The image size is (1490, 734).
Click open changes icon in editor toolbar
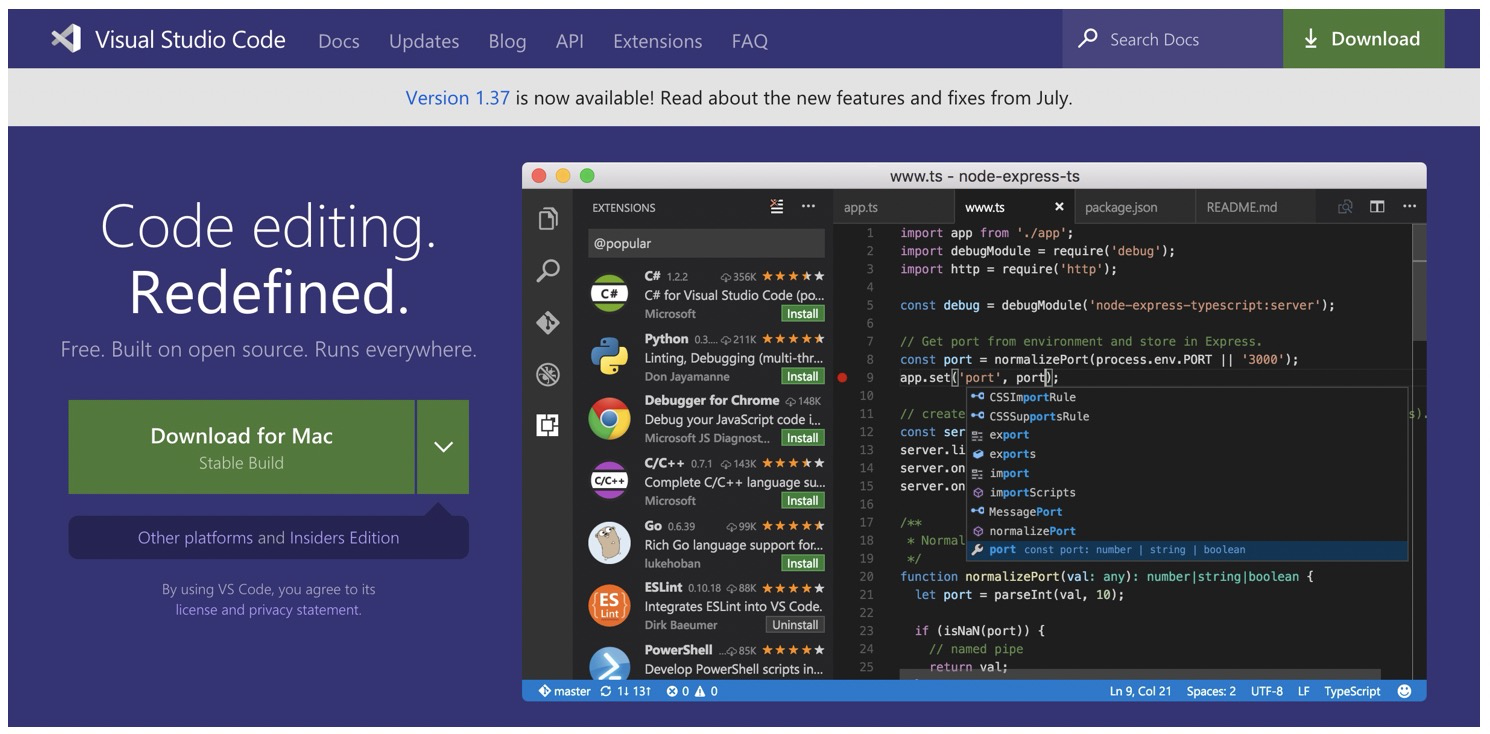[x=1345, y=206]
